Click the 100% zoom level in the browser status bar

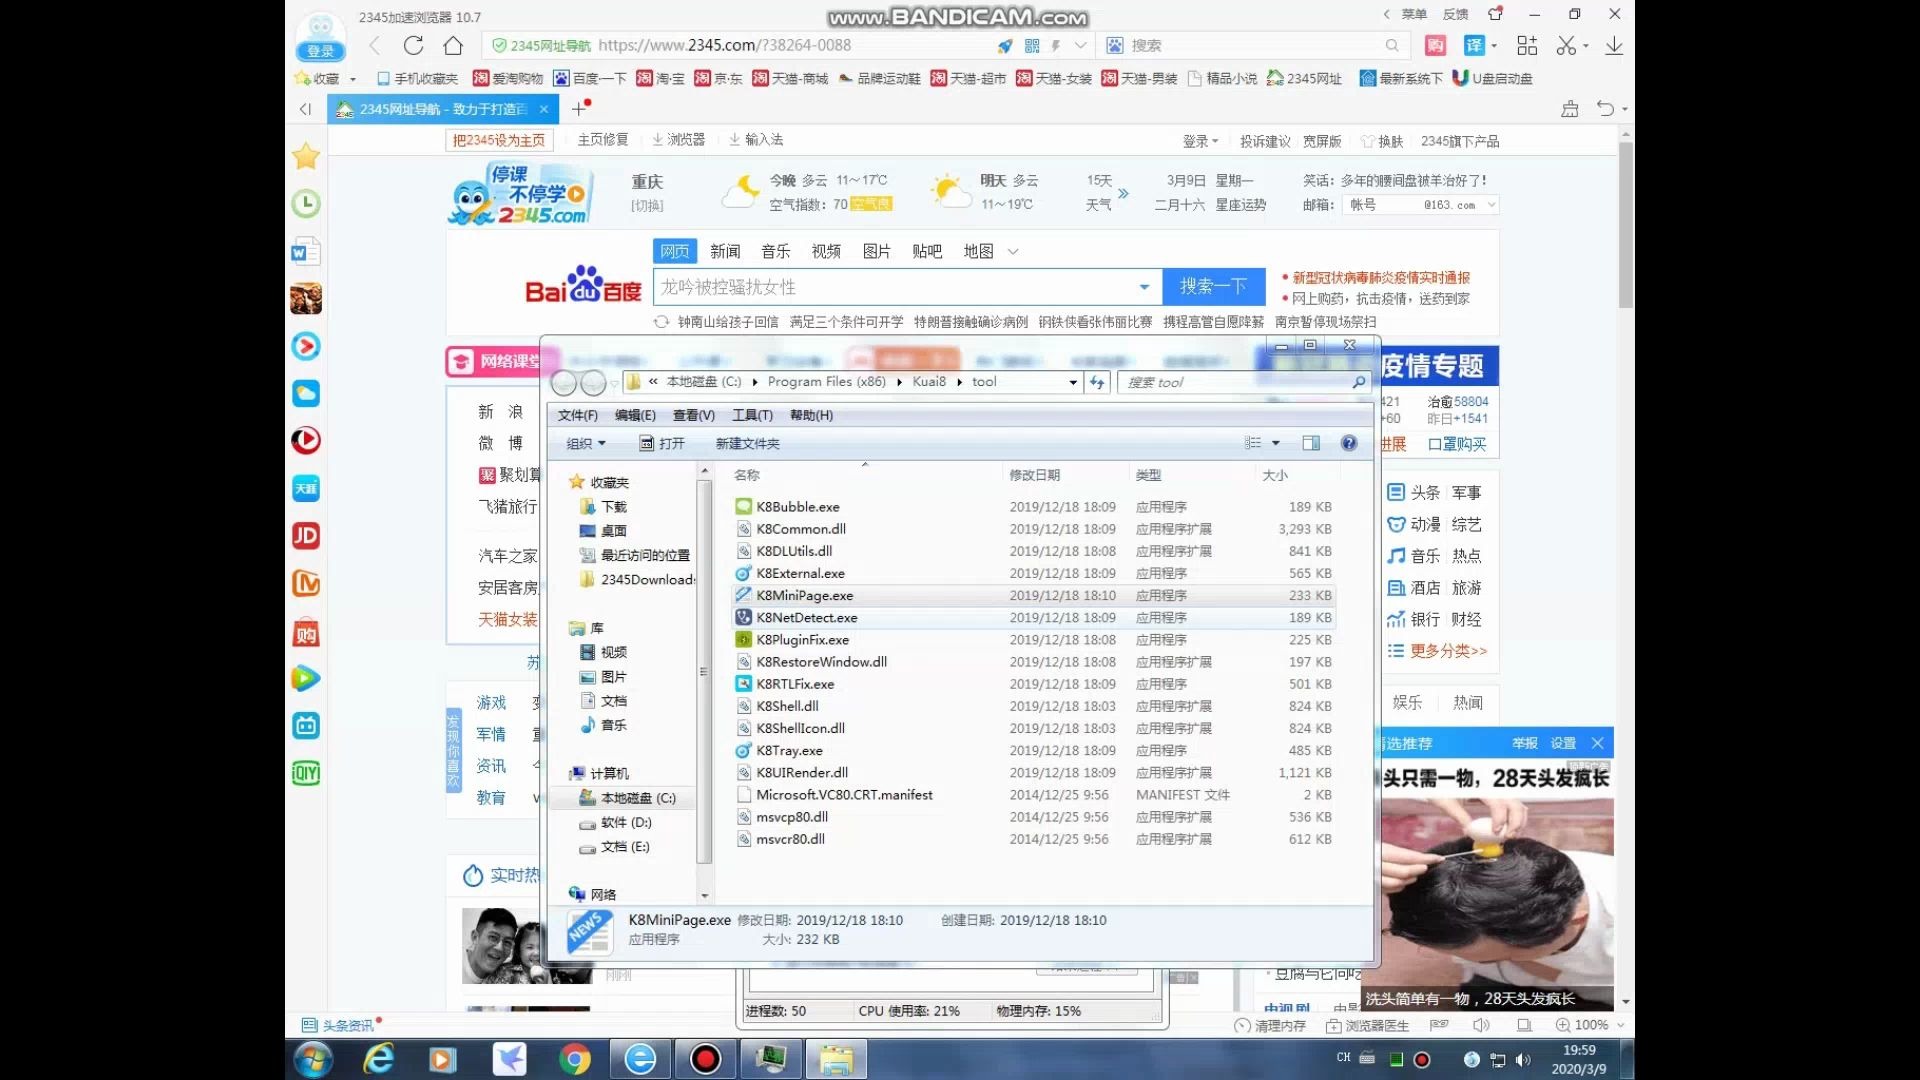[1591, 1025]
